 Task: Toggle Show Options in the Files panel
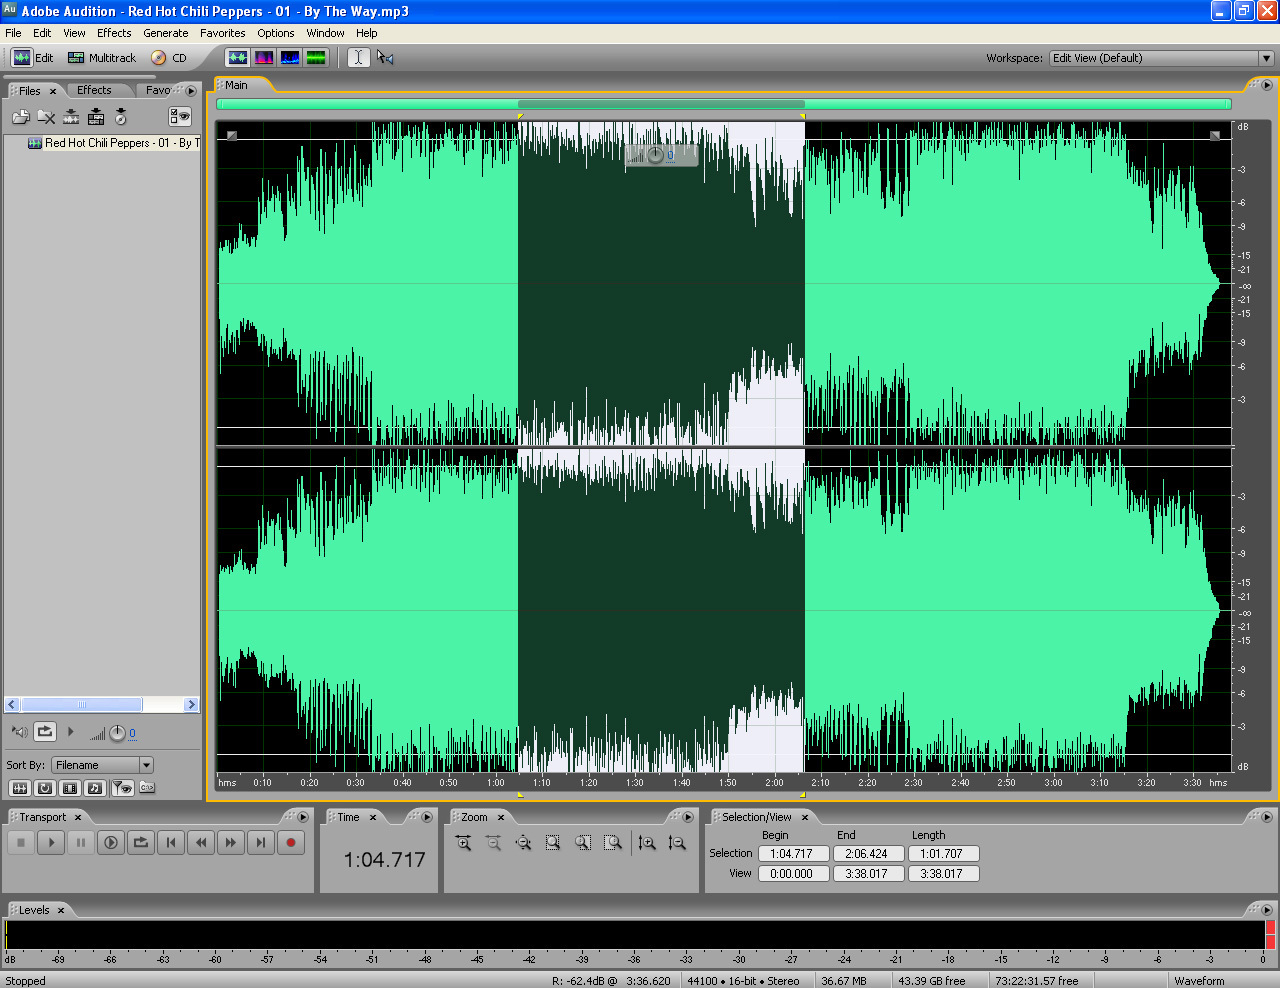click(x=180, y=117)
